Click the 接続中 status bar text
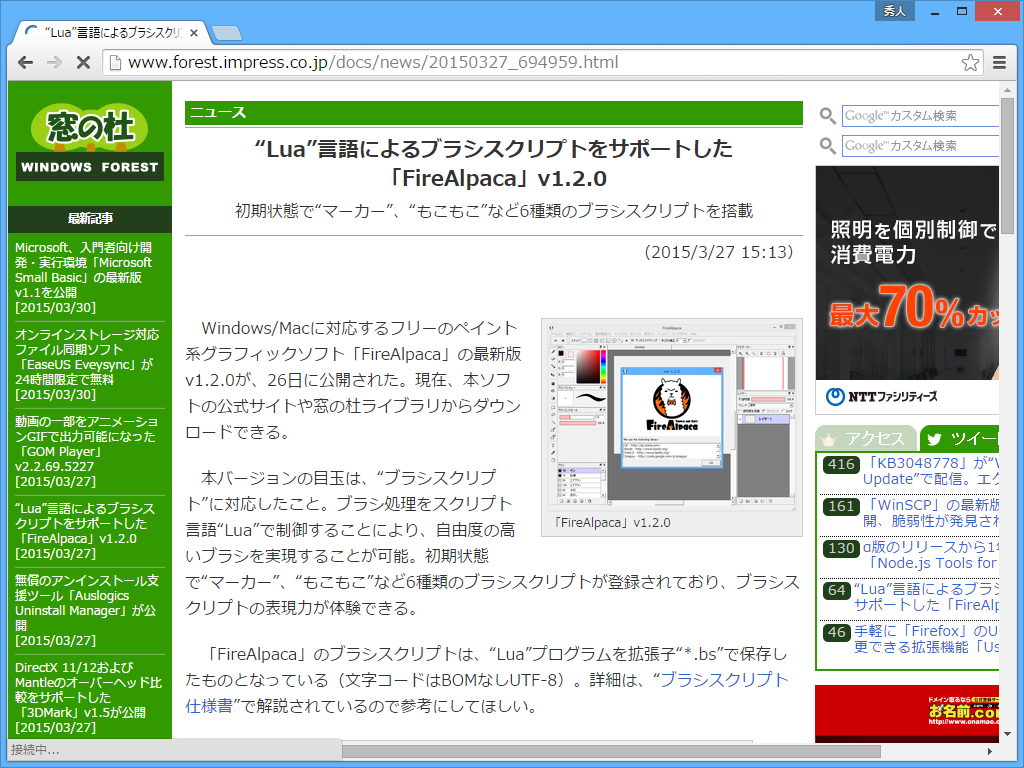Screen dimensions: 1024x768 click(x=35, y=750)
